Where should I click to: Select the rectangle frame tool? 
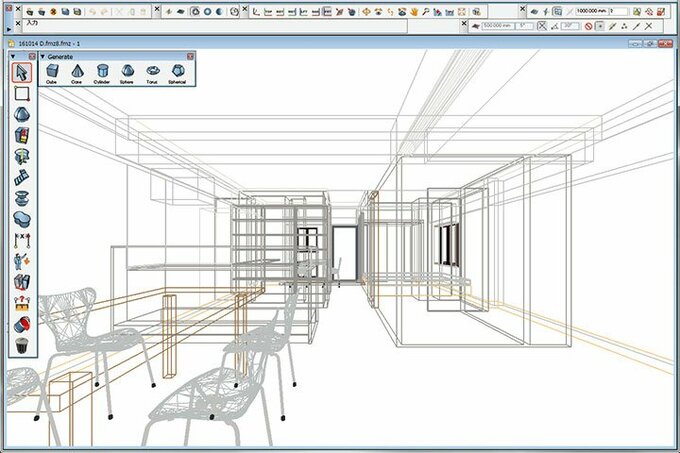pyautogui.click(x=22, y=94)
